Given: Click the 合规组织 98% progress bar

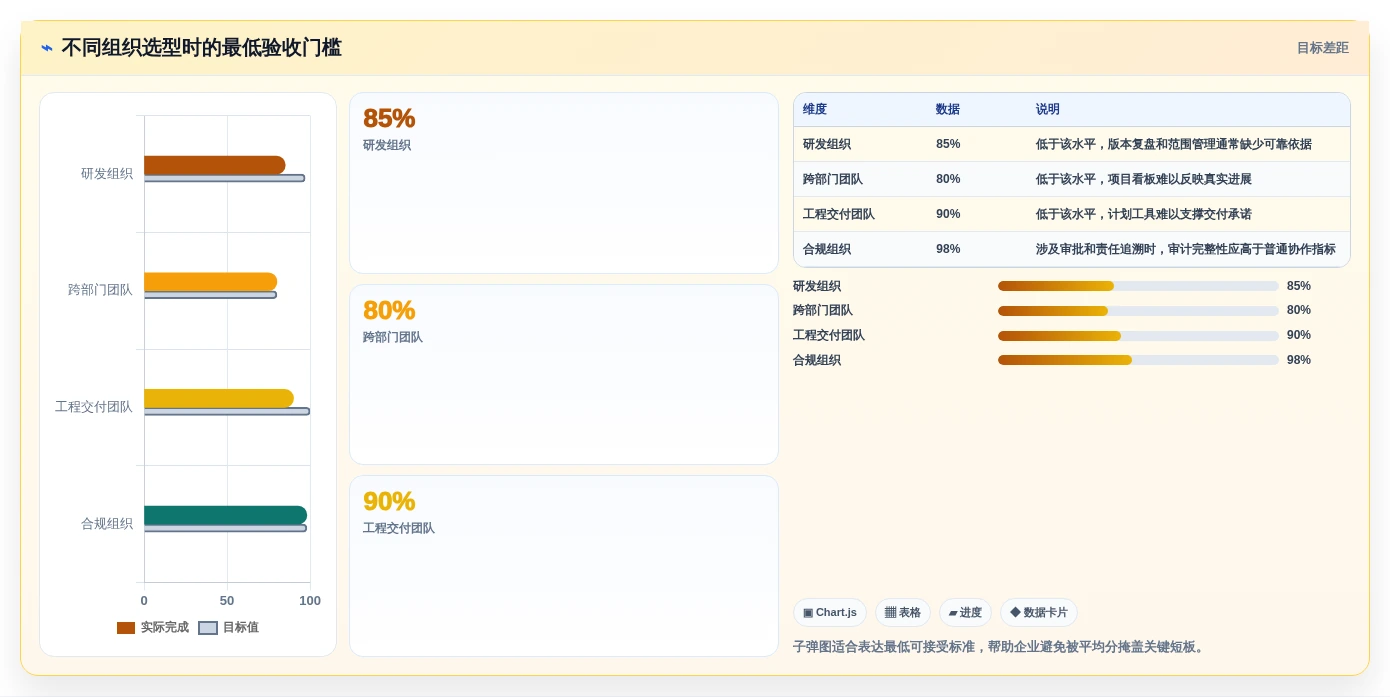Looking at the screenshot, I should pyautogui.click(x=1138, y=360).
